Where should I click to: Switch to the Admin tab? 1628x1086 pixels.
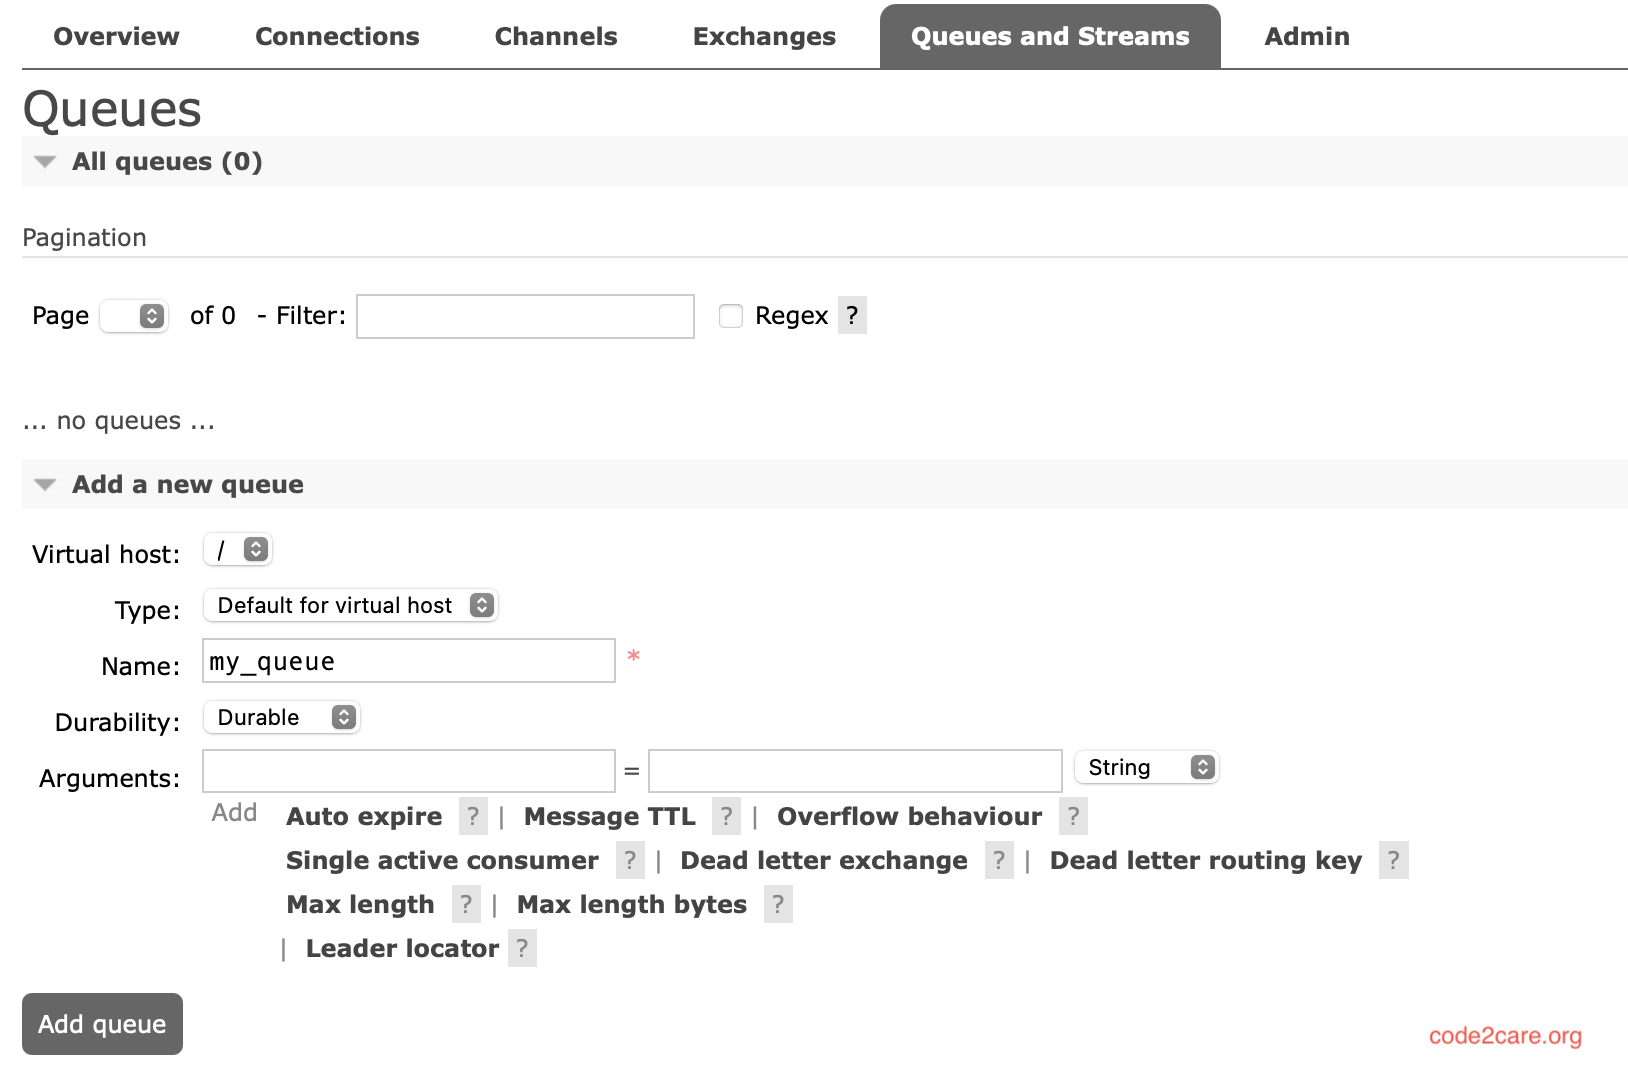(1306, 36)
